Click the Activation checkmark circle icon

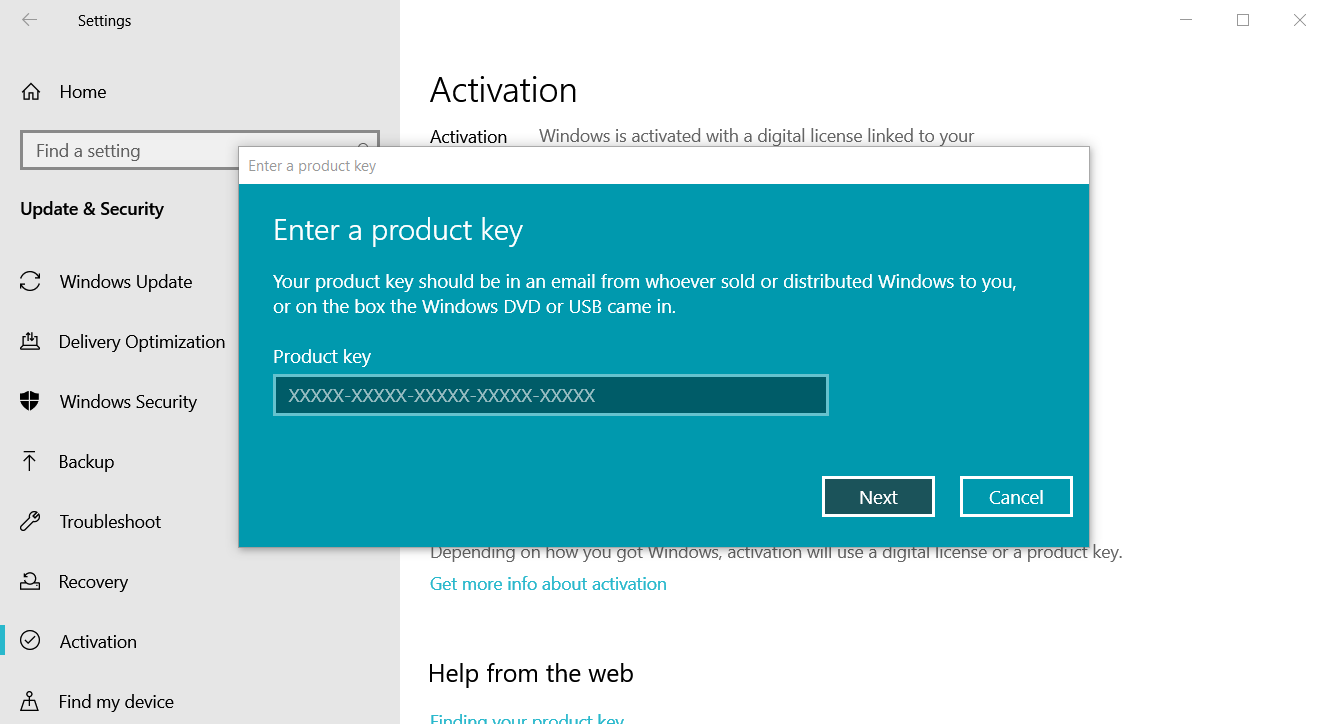[30, 641]
